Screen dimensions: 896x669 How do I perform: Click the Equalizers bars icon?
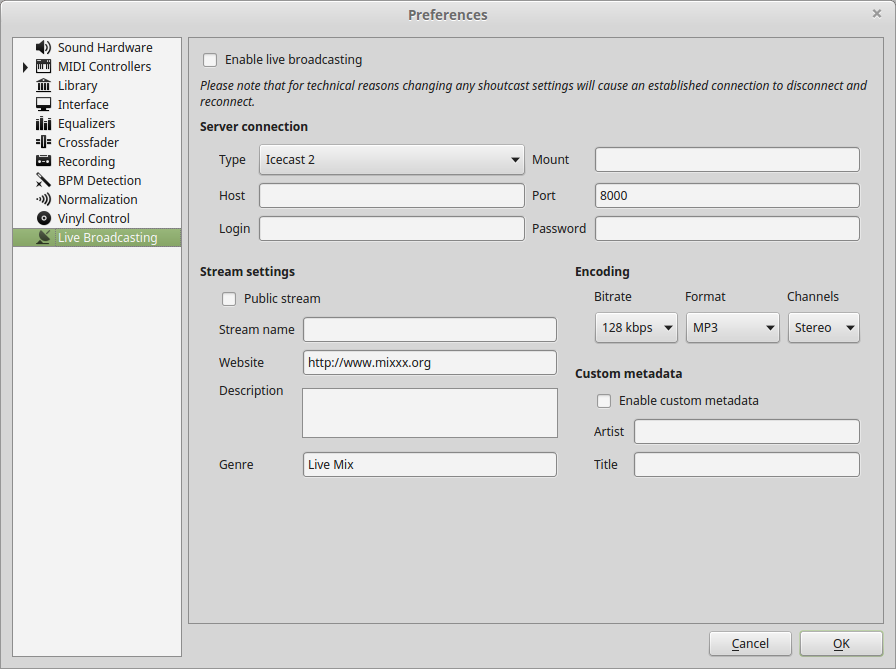pyautogui.click(x=43, y=124)
